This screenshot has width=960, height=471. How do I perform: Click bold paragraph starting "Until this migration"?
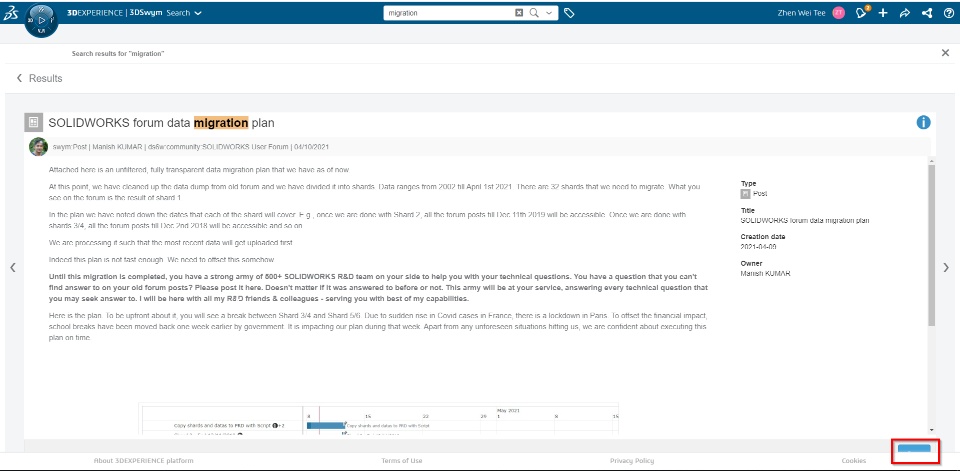click(378, 288)
